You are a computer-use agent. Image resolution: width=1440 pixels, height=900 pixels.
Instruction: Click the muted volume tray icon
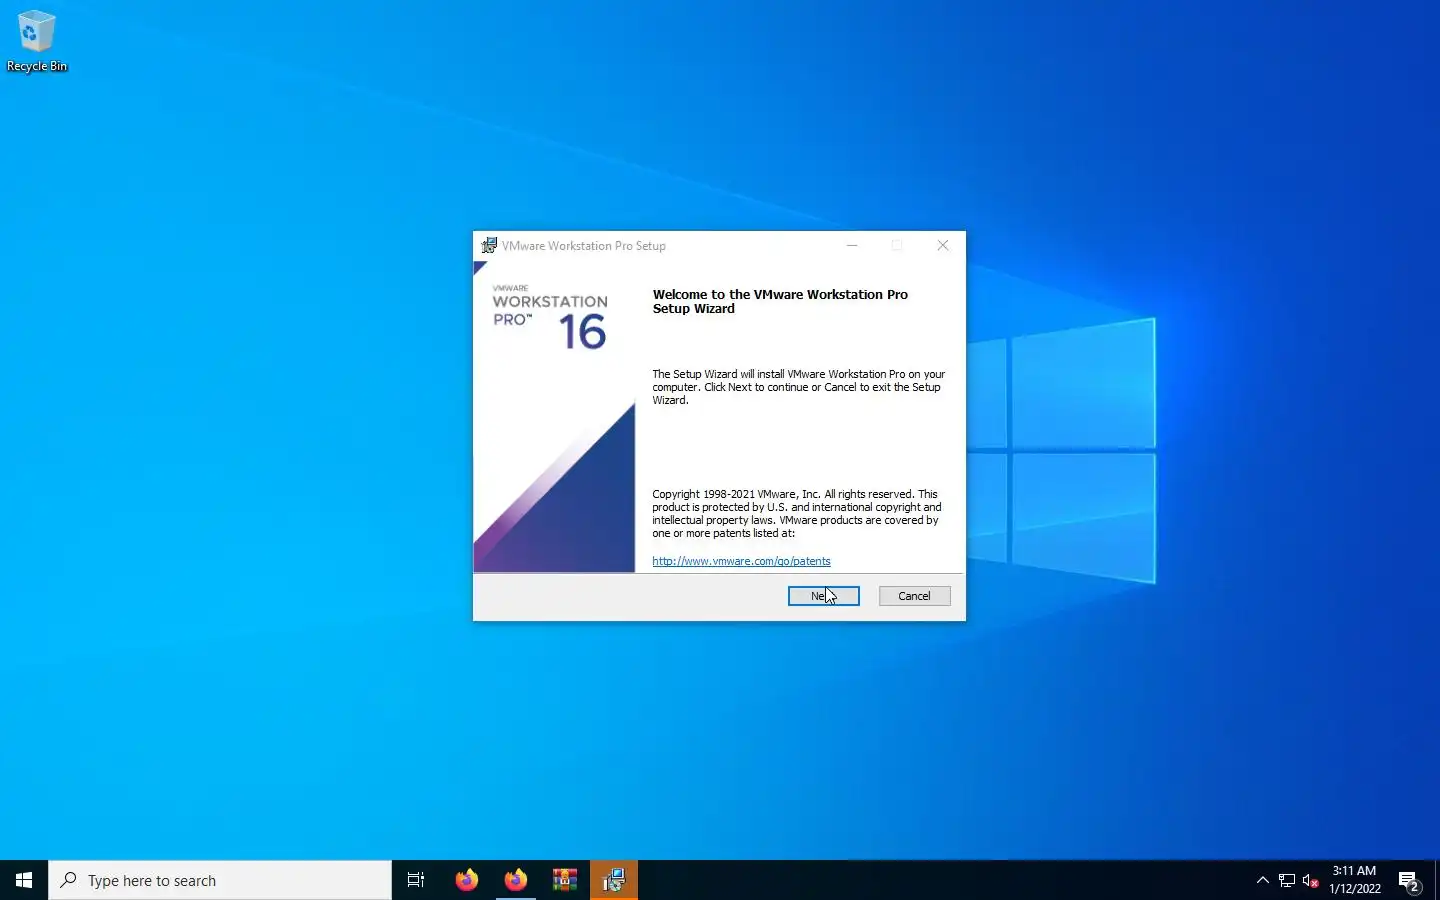[1311, 880]
